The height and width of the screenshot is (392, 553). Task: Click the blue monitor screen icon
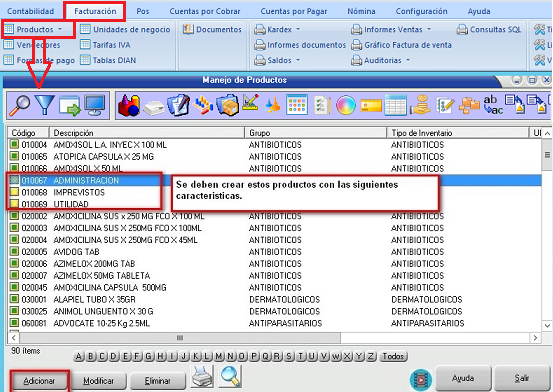pyautogui.click(x=94, y=105)
